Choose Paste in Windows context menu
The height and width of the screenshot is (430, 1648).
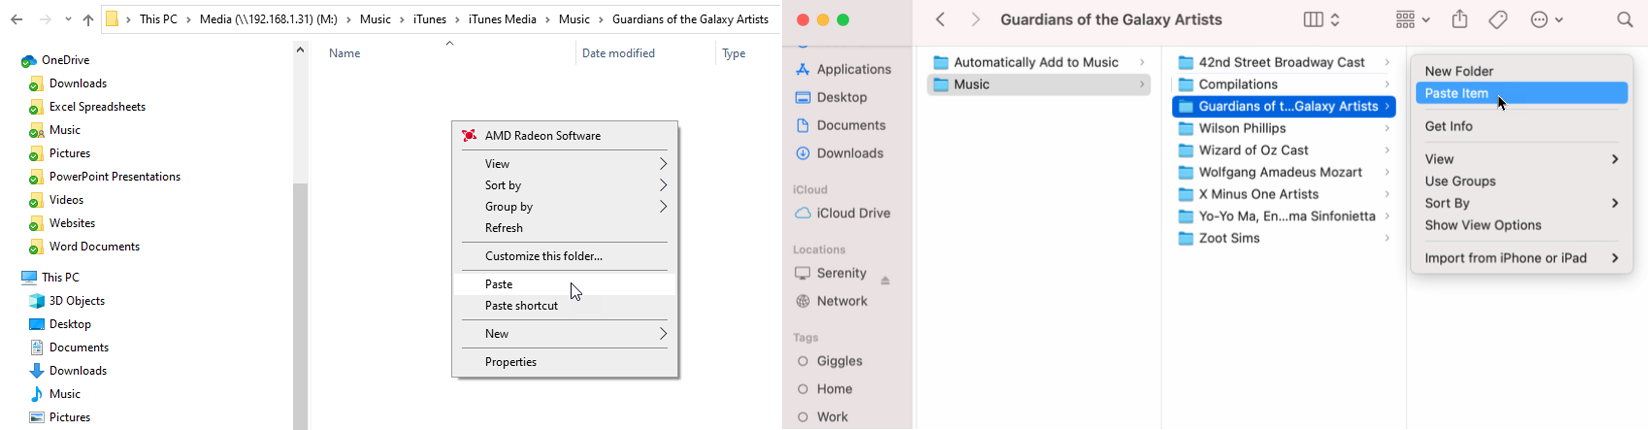click(565, 284)
